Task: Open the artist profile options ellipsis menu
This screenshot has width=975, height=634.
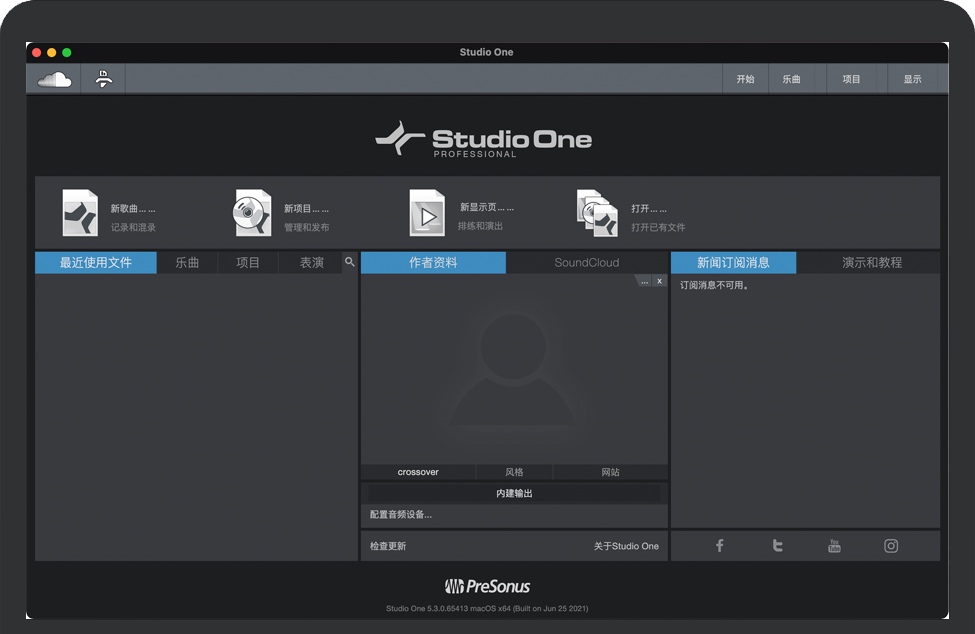Action: tap(645, 282)
